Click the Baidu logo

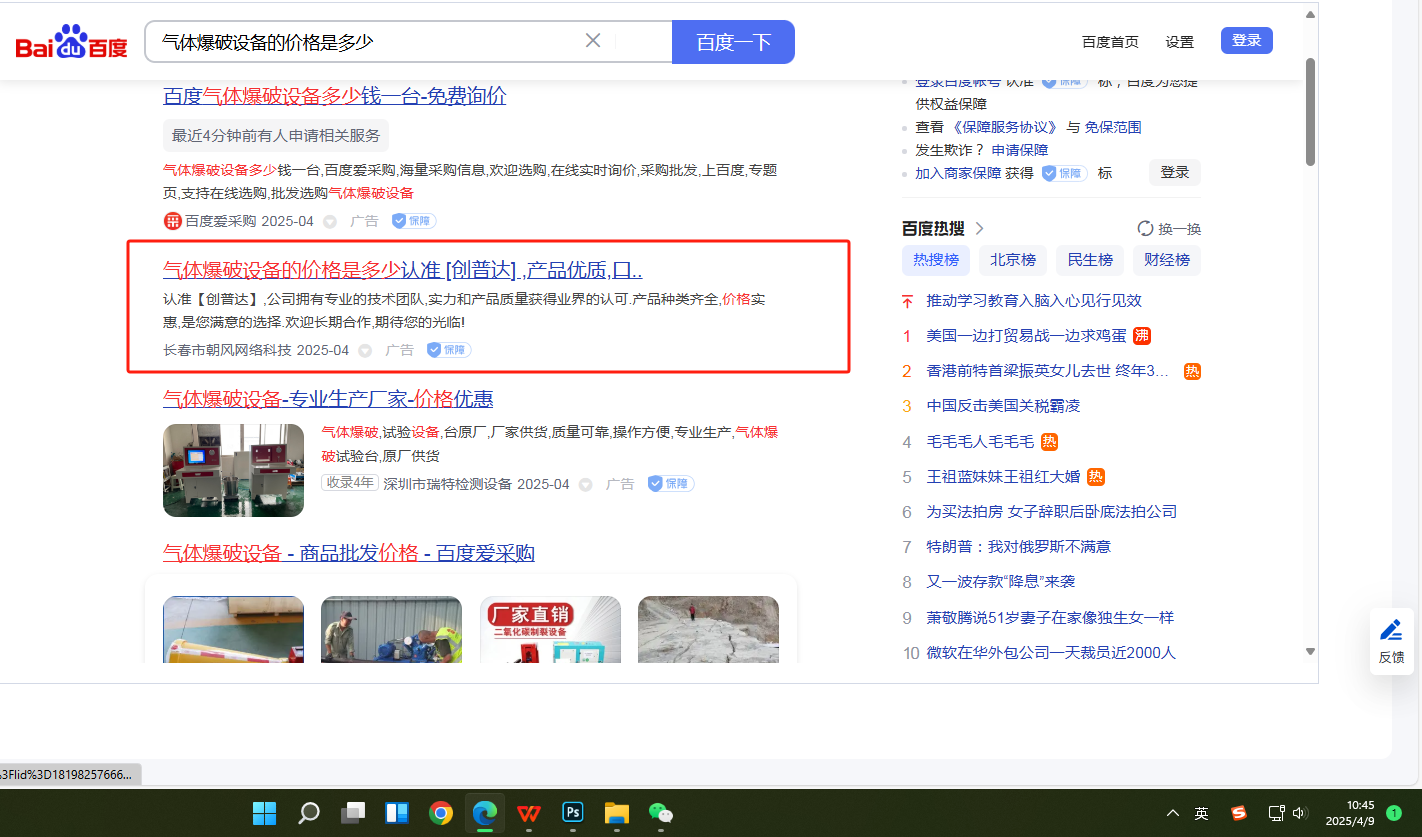click(71, 43)
